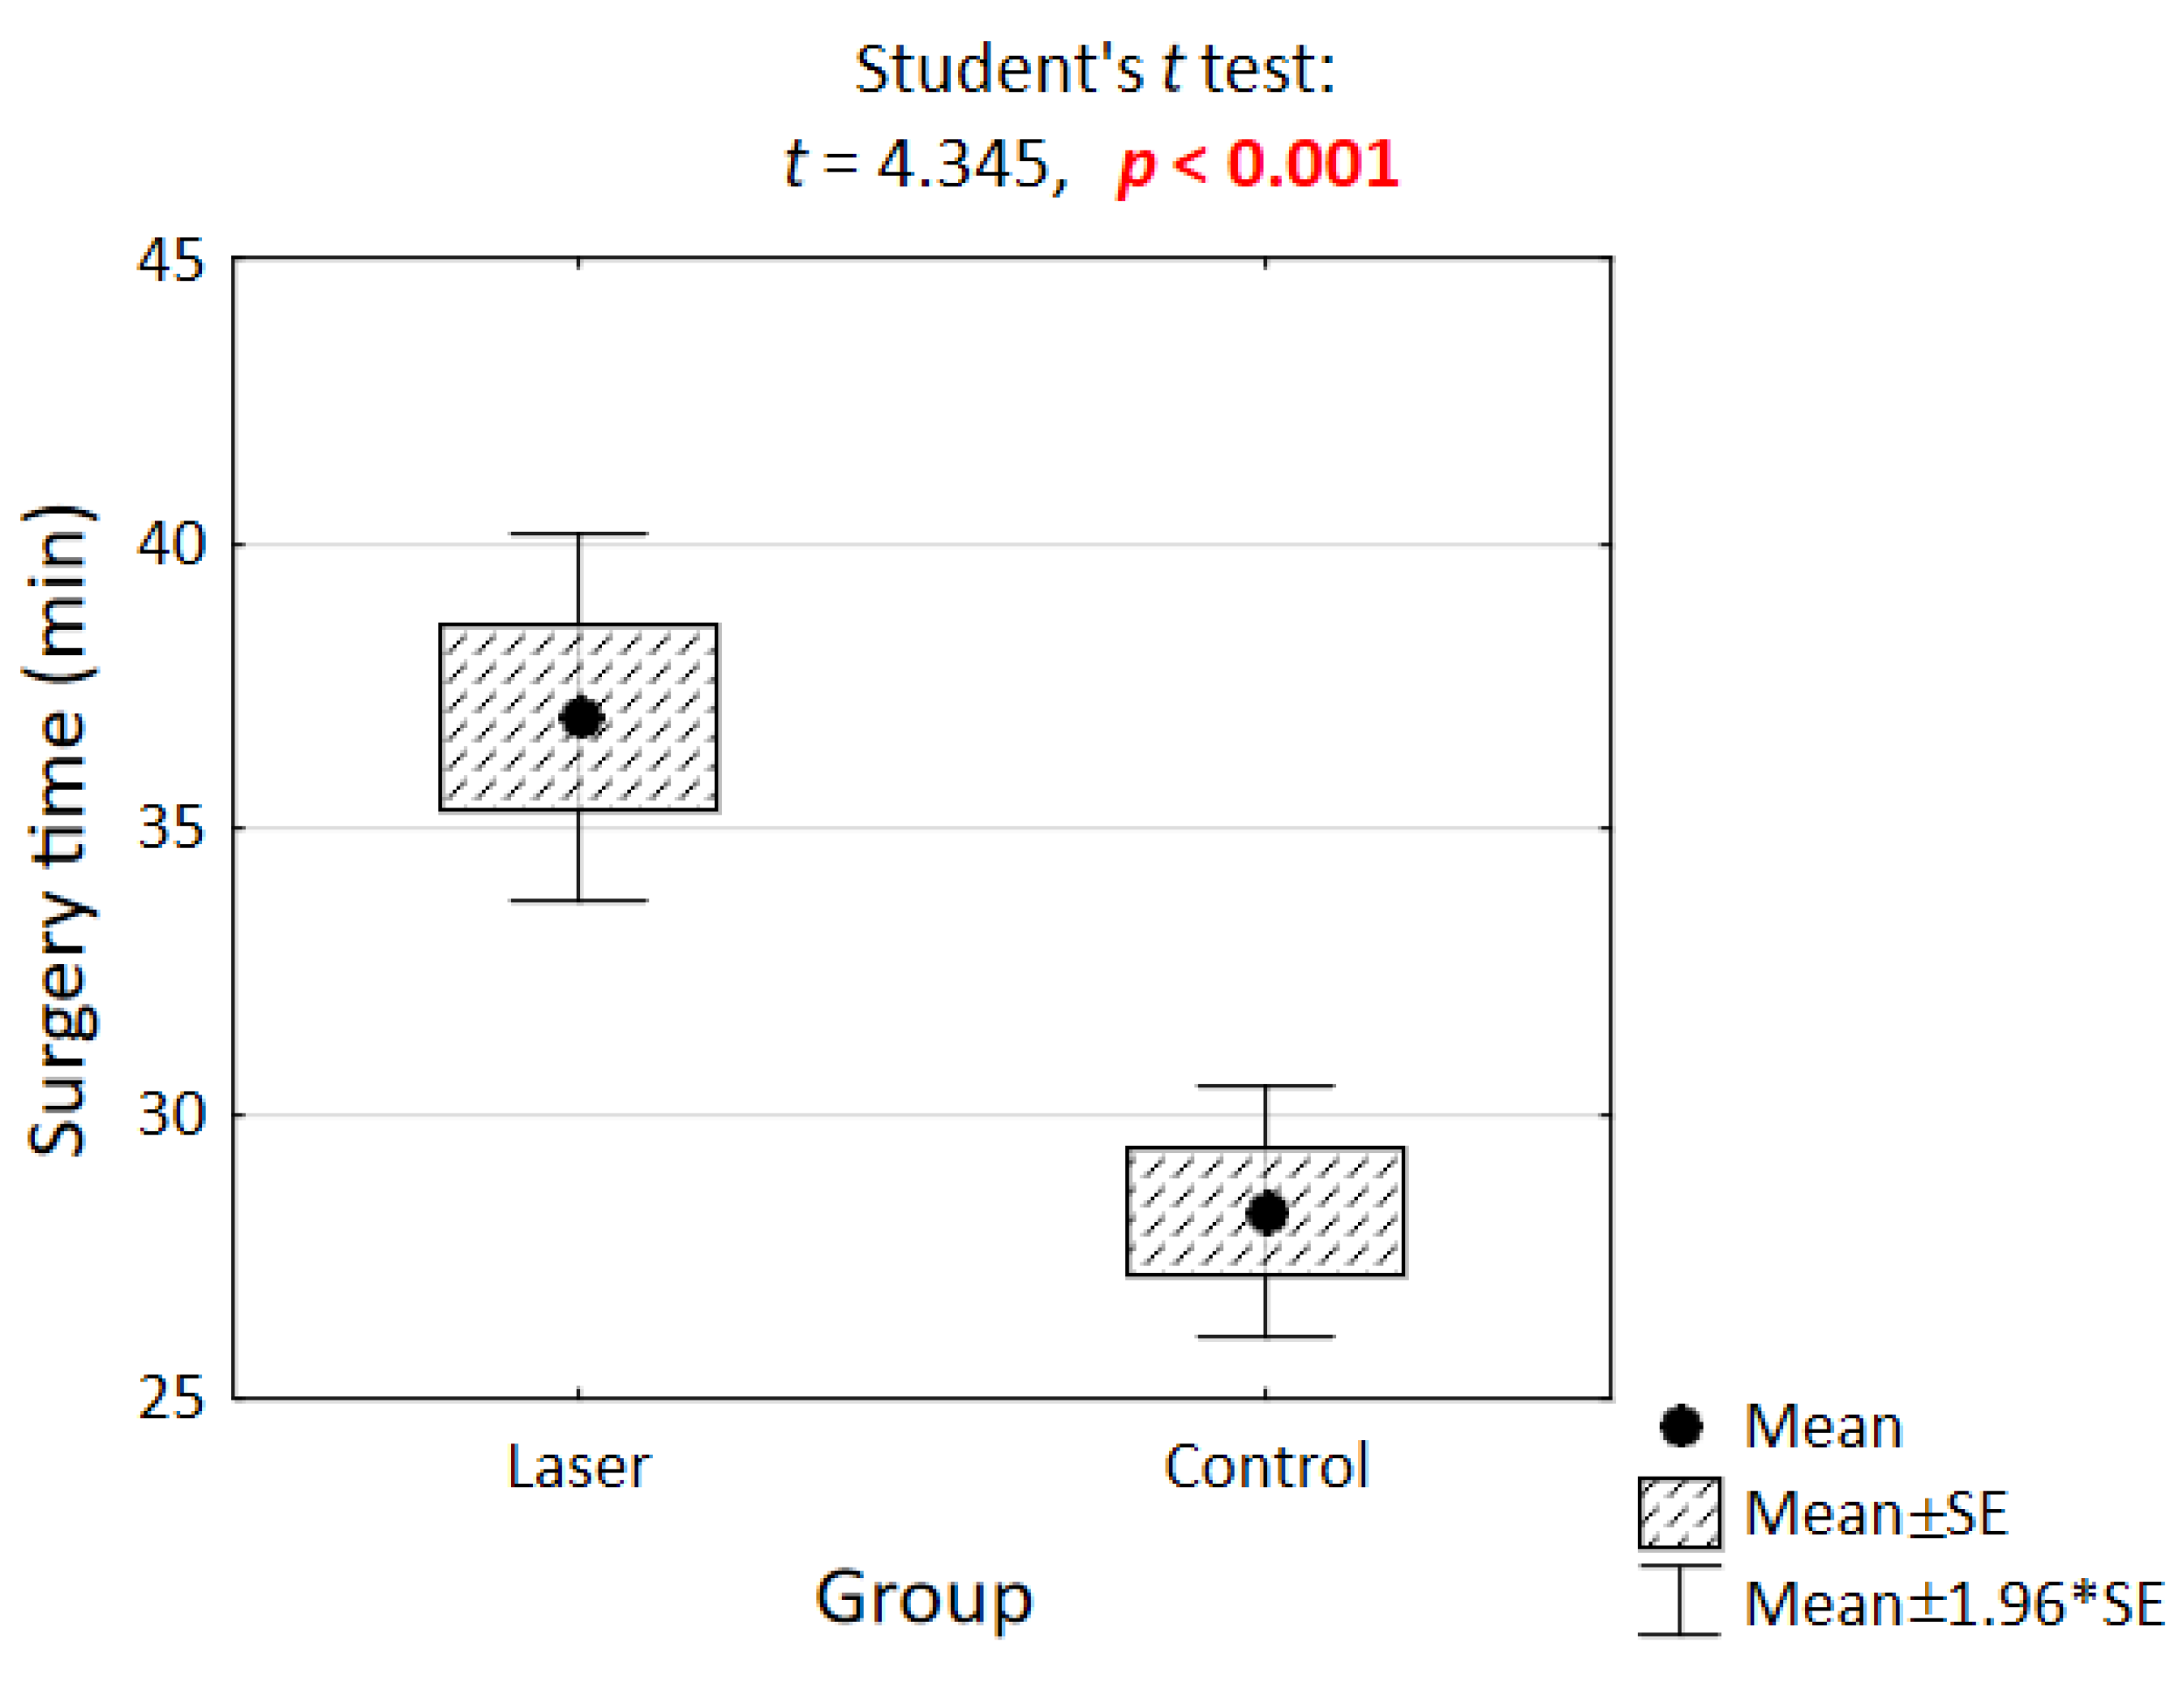Click the Mean±1.96*SE legend text
The width and height of the screenshot is (2184, 1684).
click(1954, 1605)
